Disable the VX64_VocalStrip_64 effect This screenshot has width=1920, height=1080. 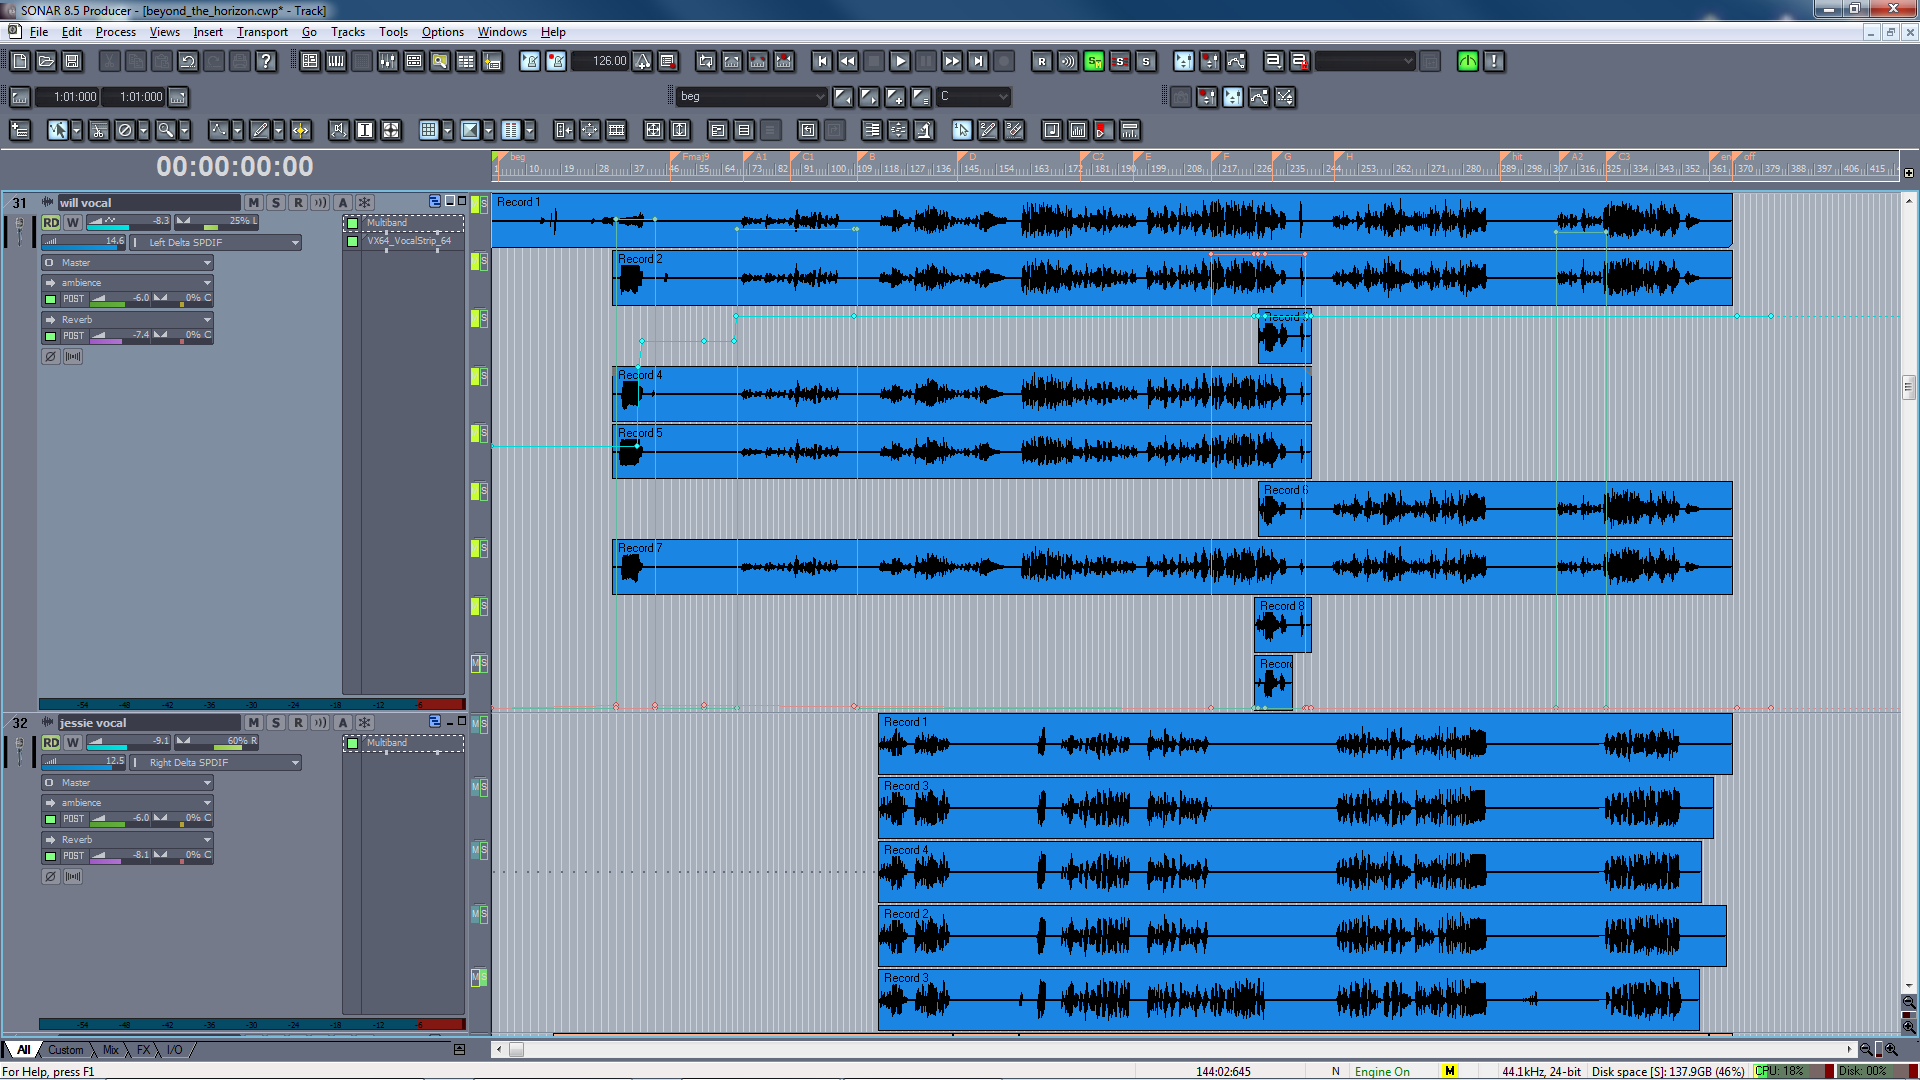coord(352,241)
